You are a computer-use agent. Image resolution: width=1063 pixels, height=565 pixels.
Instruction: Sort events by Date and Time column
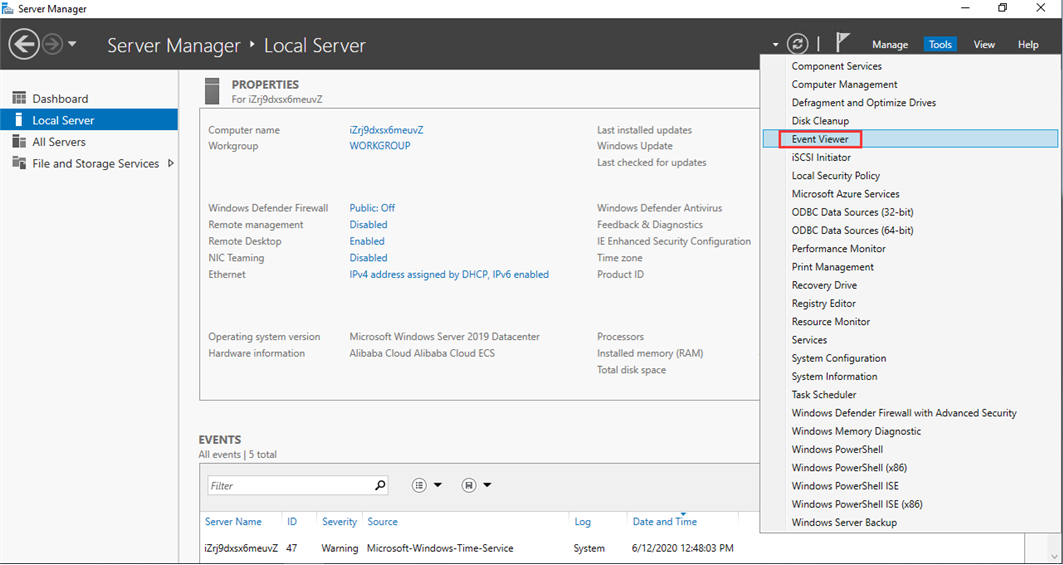664,522
